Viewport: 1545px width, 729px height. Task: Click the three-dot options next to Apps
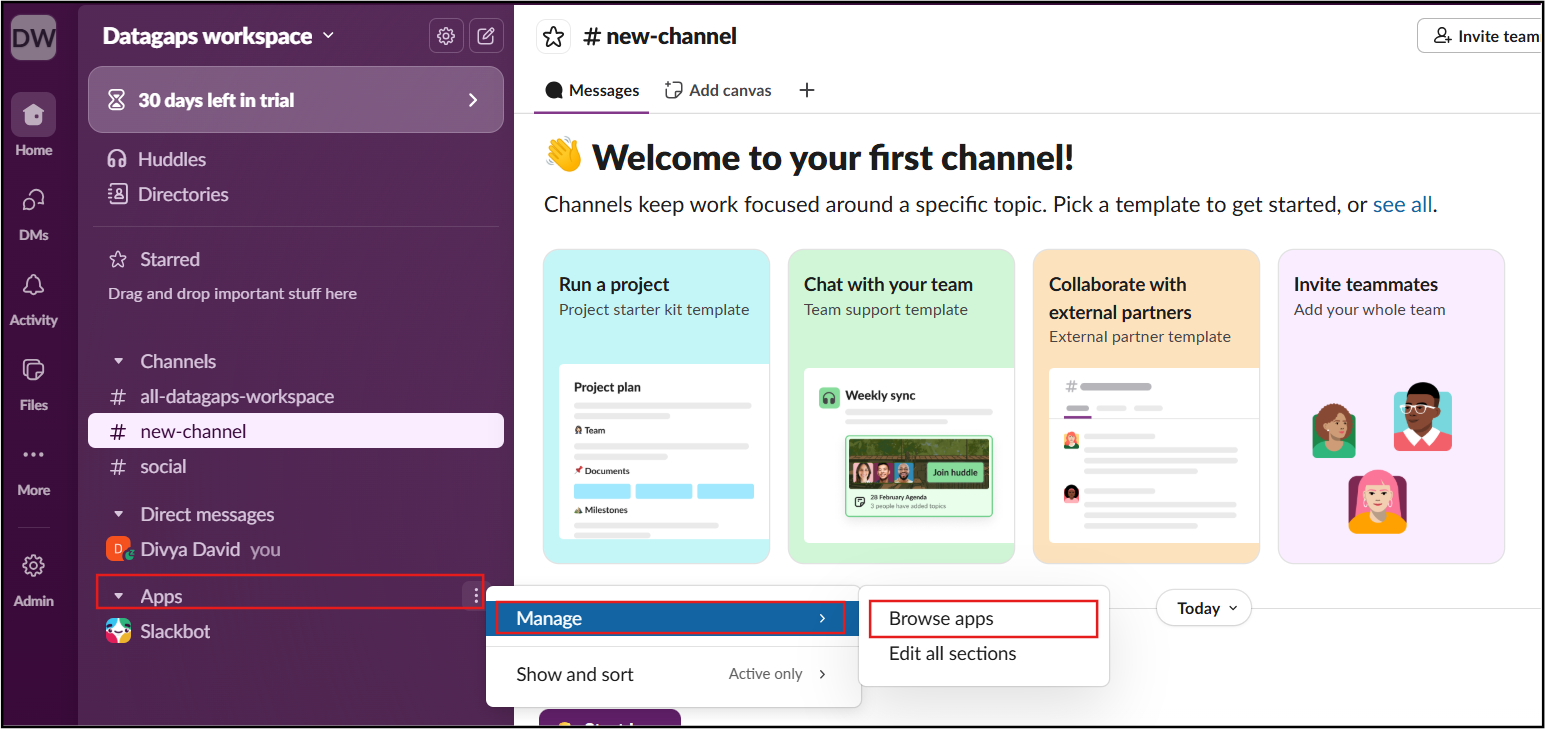tap(475, 596)
